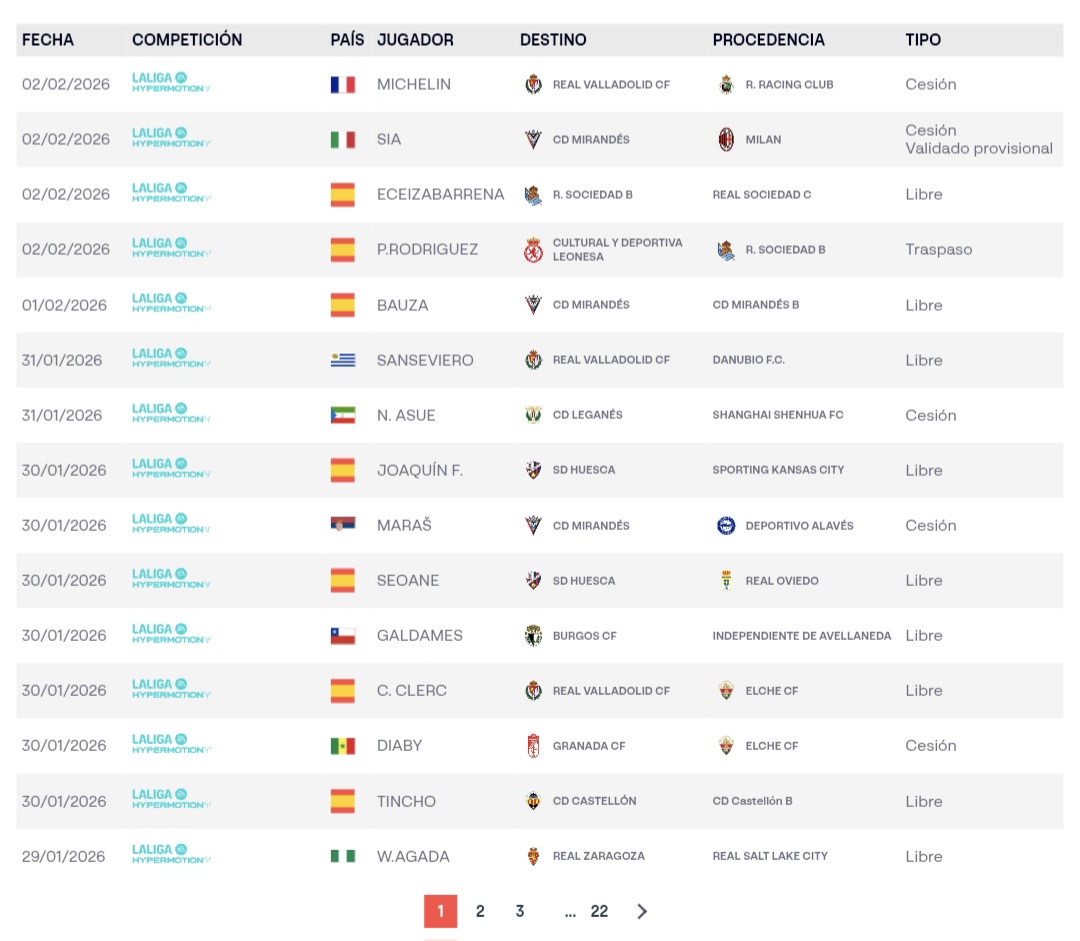Select page 3 in pagination
The image size is (1080, 941).
click(x=520, y=911)
